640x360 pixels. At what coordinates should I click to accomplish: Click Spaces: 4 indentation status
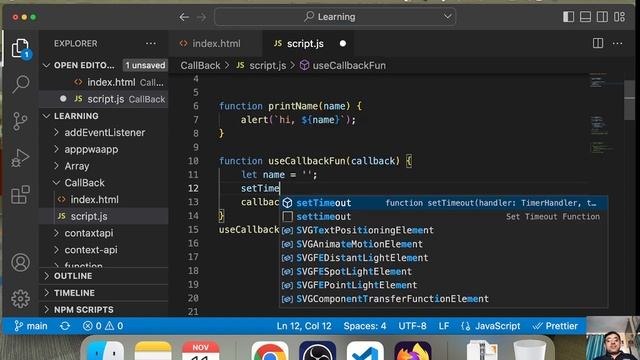coord(364,326)
